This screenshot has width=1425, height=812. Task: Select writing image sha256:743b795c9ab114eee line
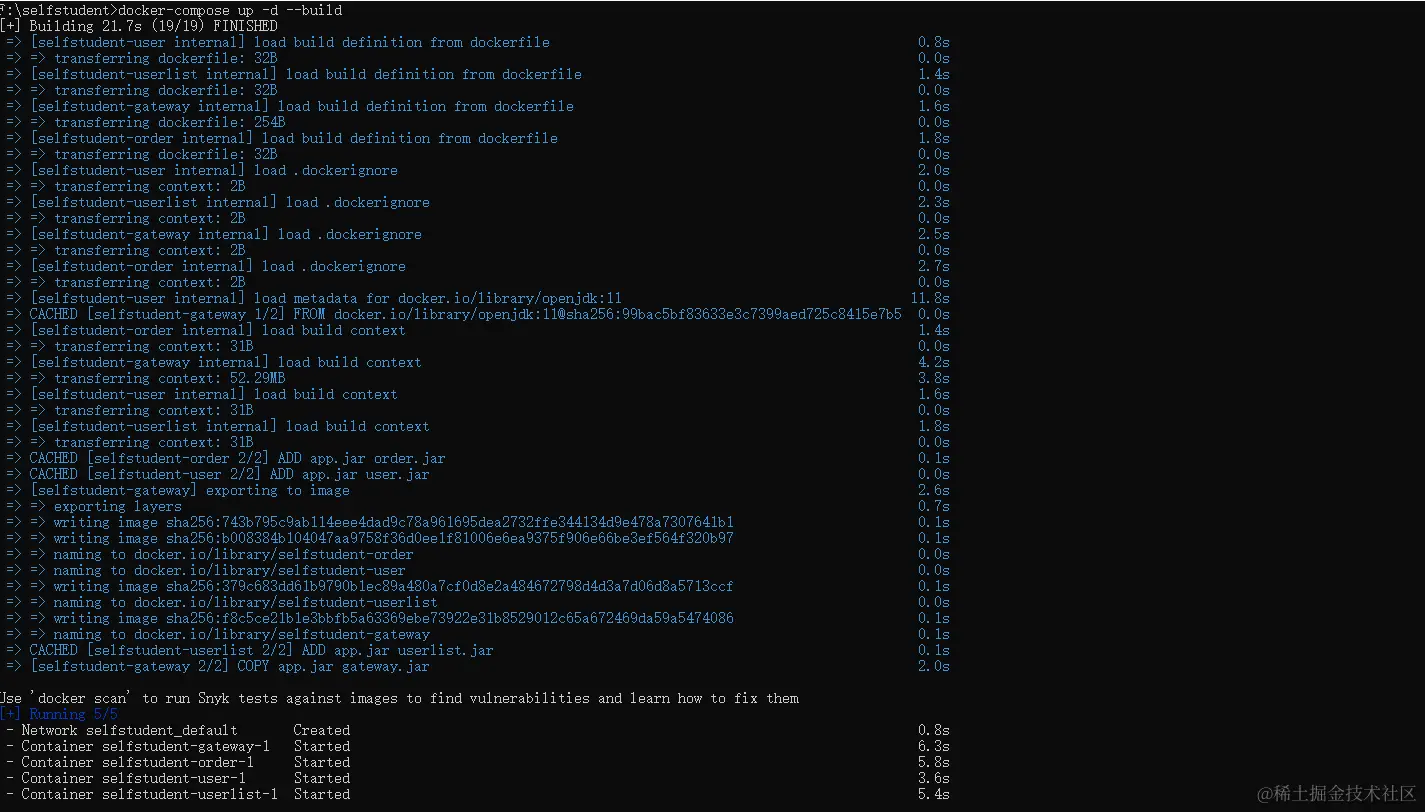pyautogui.click(x=369, y=522)
